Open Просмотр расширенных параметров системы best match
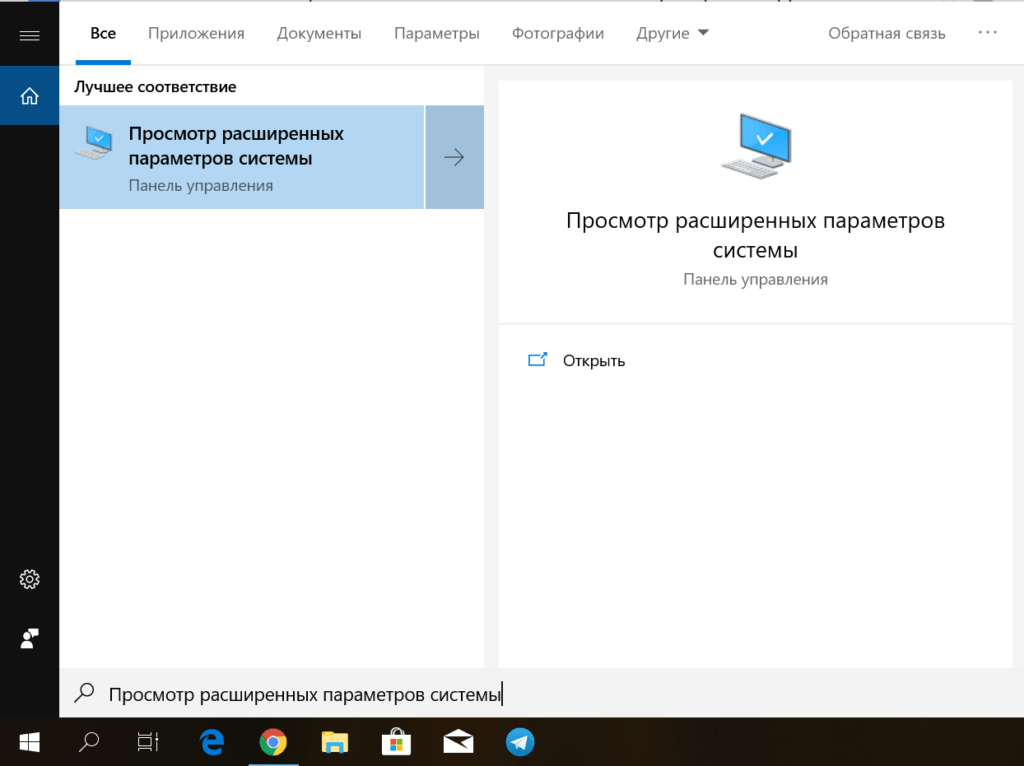The image size is (1024, 766). 242,157
